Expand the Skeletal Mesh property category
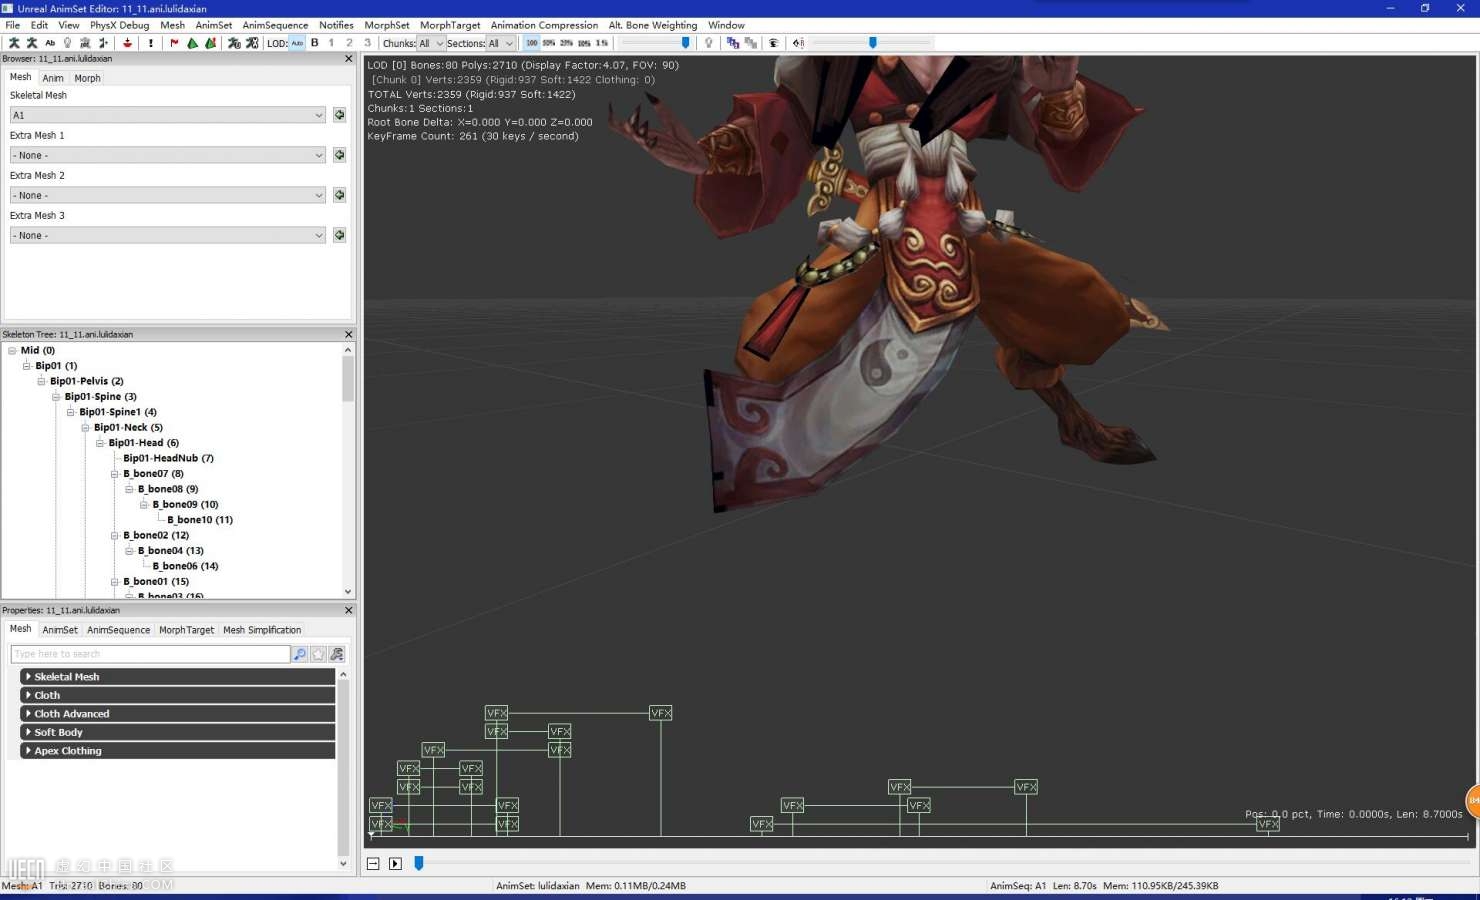The image size is (1480, 900). click(x=178, y=677)
